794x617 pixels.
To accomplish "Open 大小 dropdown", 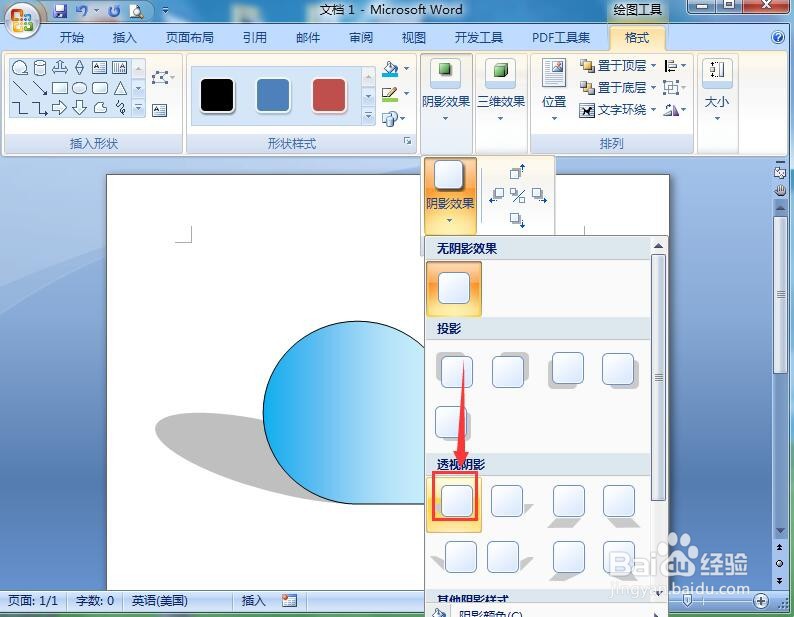I will (717, 90).
